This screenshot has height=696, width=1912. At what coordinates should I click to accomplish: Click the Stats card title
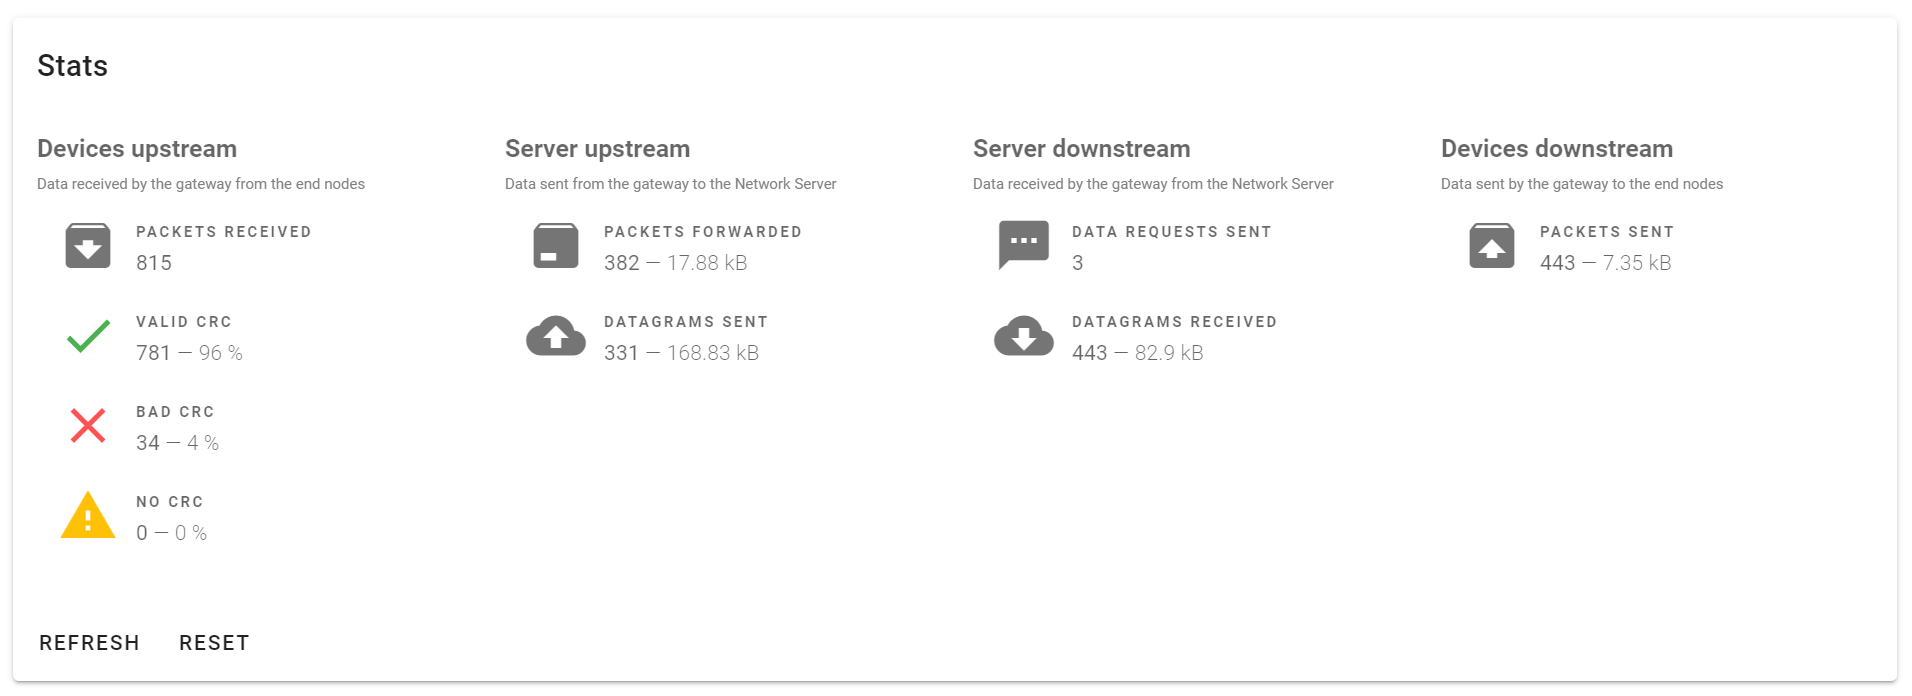(x=73, y=66)
